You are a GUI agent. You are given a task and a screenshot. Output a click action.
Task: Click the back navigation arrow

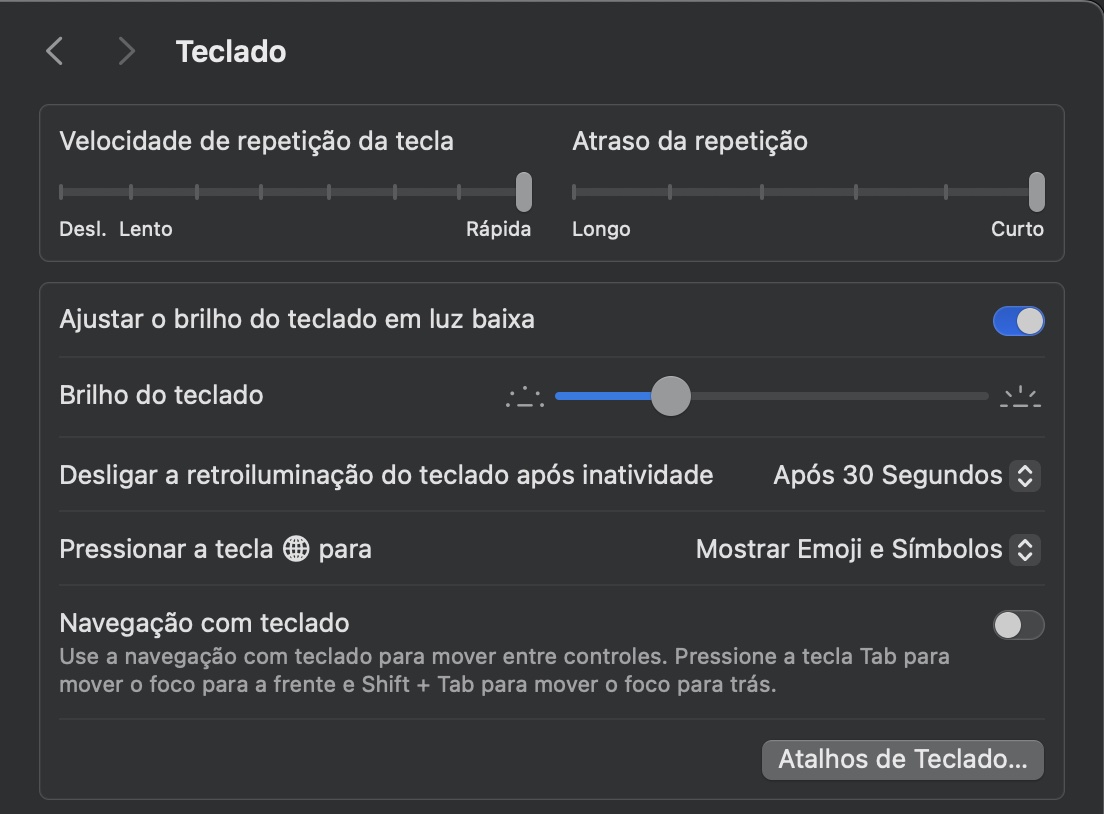[55, 50]
